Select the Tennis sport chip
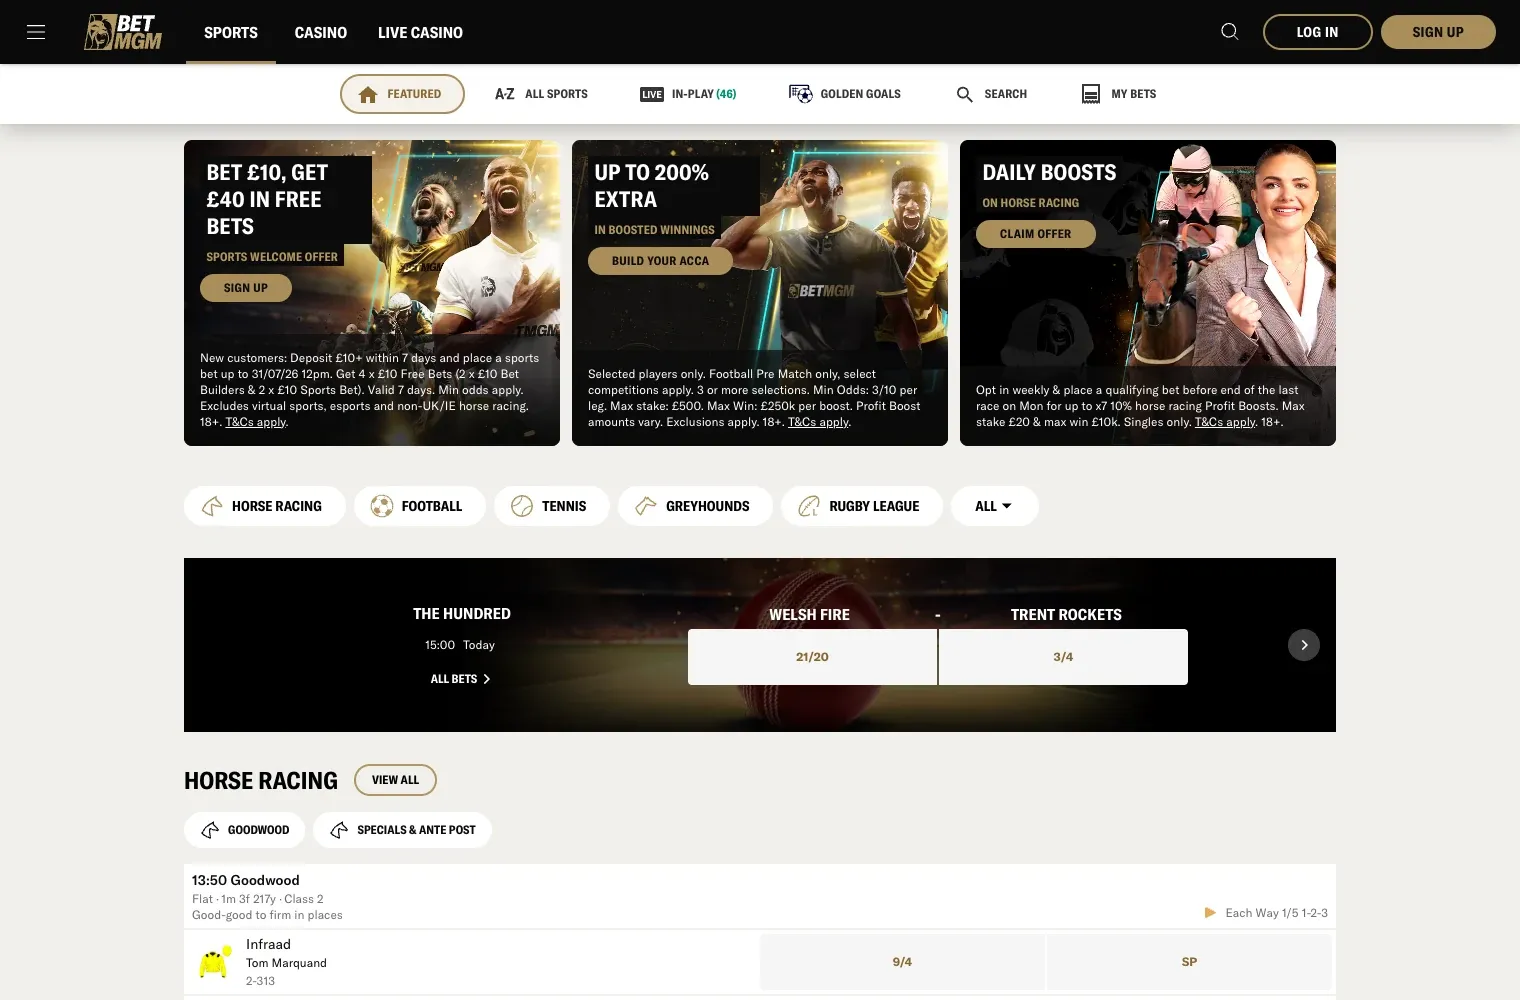1520x1000 pixels. point(552,506)
